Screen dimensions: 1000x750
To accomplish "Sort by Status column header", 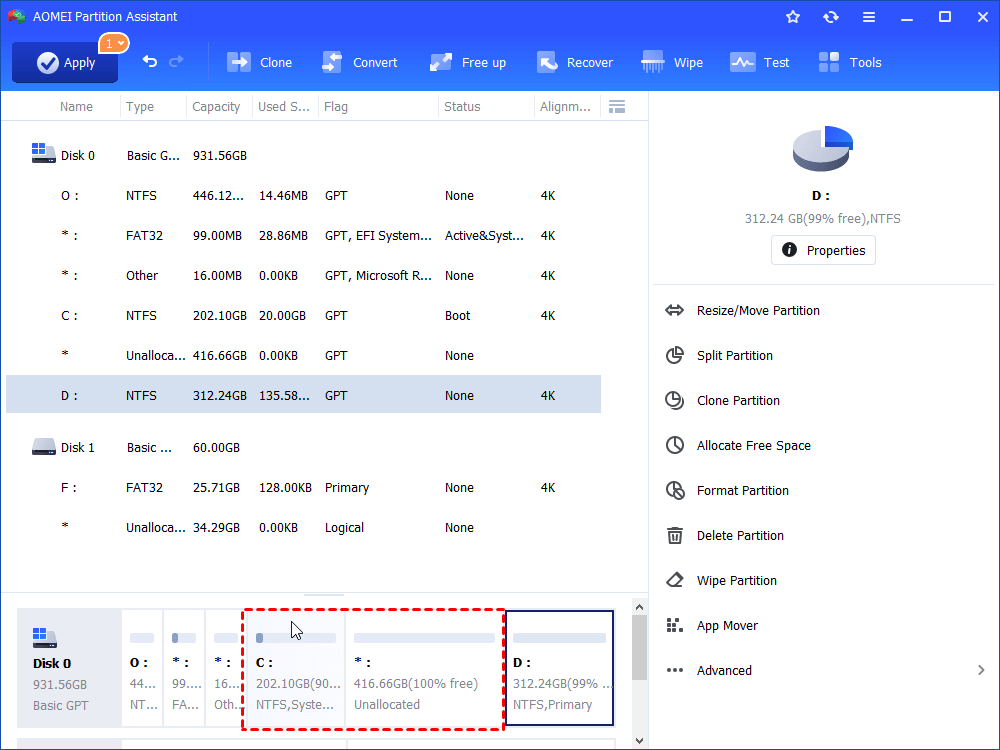I will tap(462, 107).
